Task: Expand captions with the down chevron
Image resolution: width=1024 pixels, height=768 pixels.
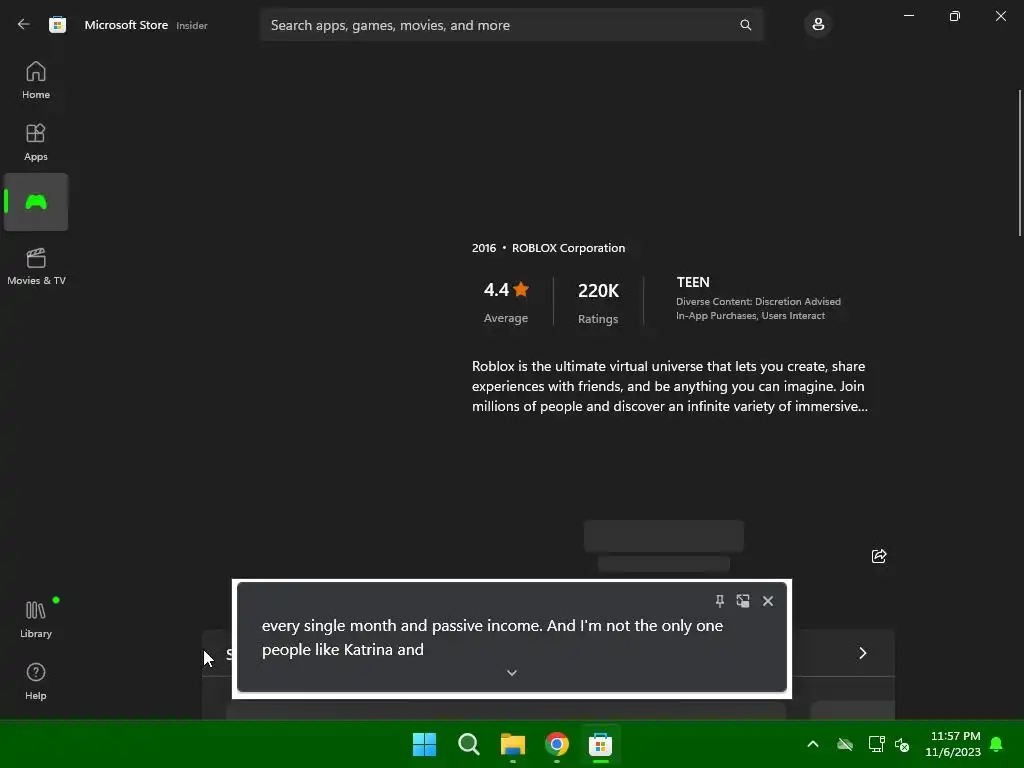Action: coord(511,673)
